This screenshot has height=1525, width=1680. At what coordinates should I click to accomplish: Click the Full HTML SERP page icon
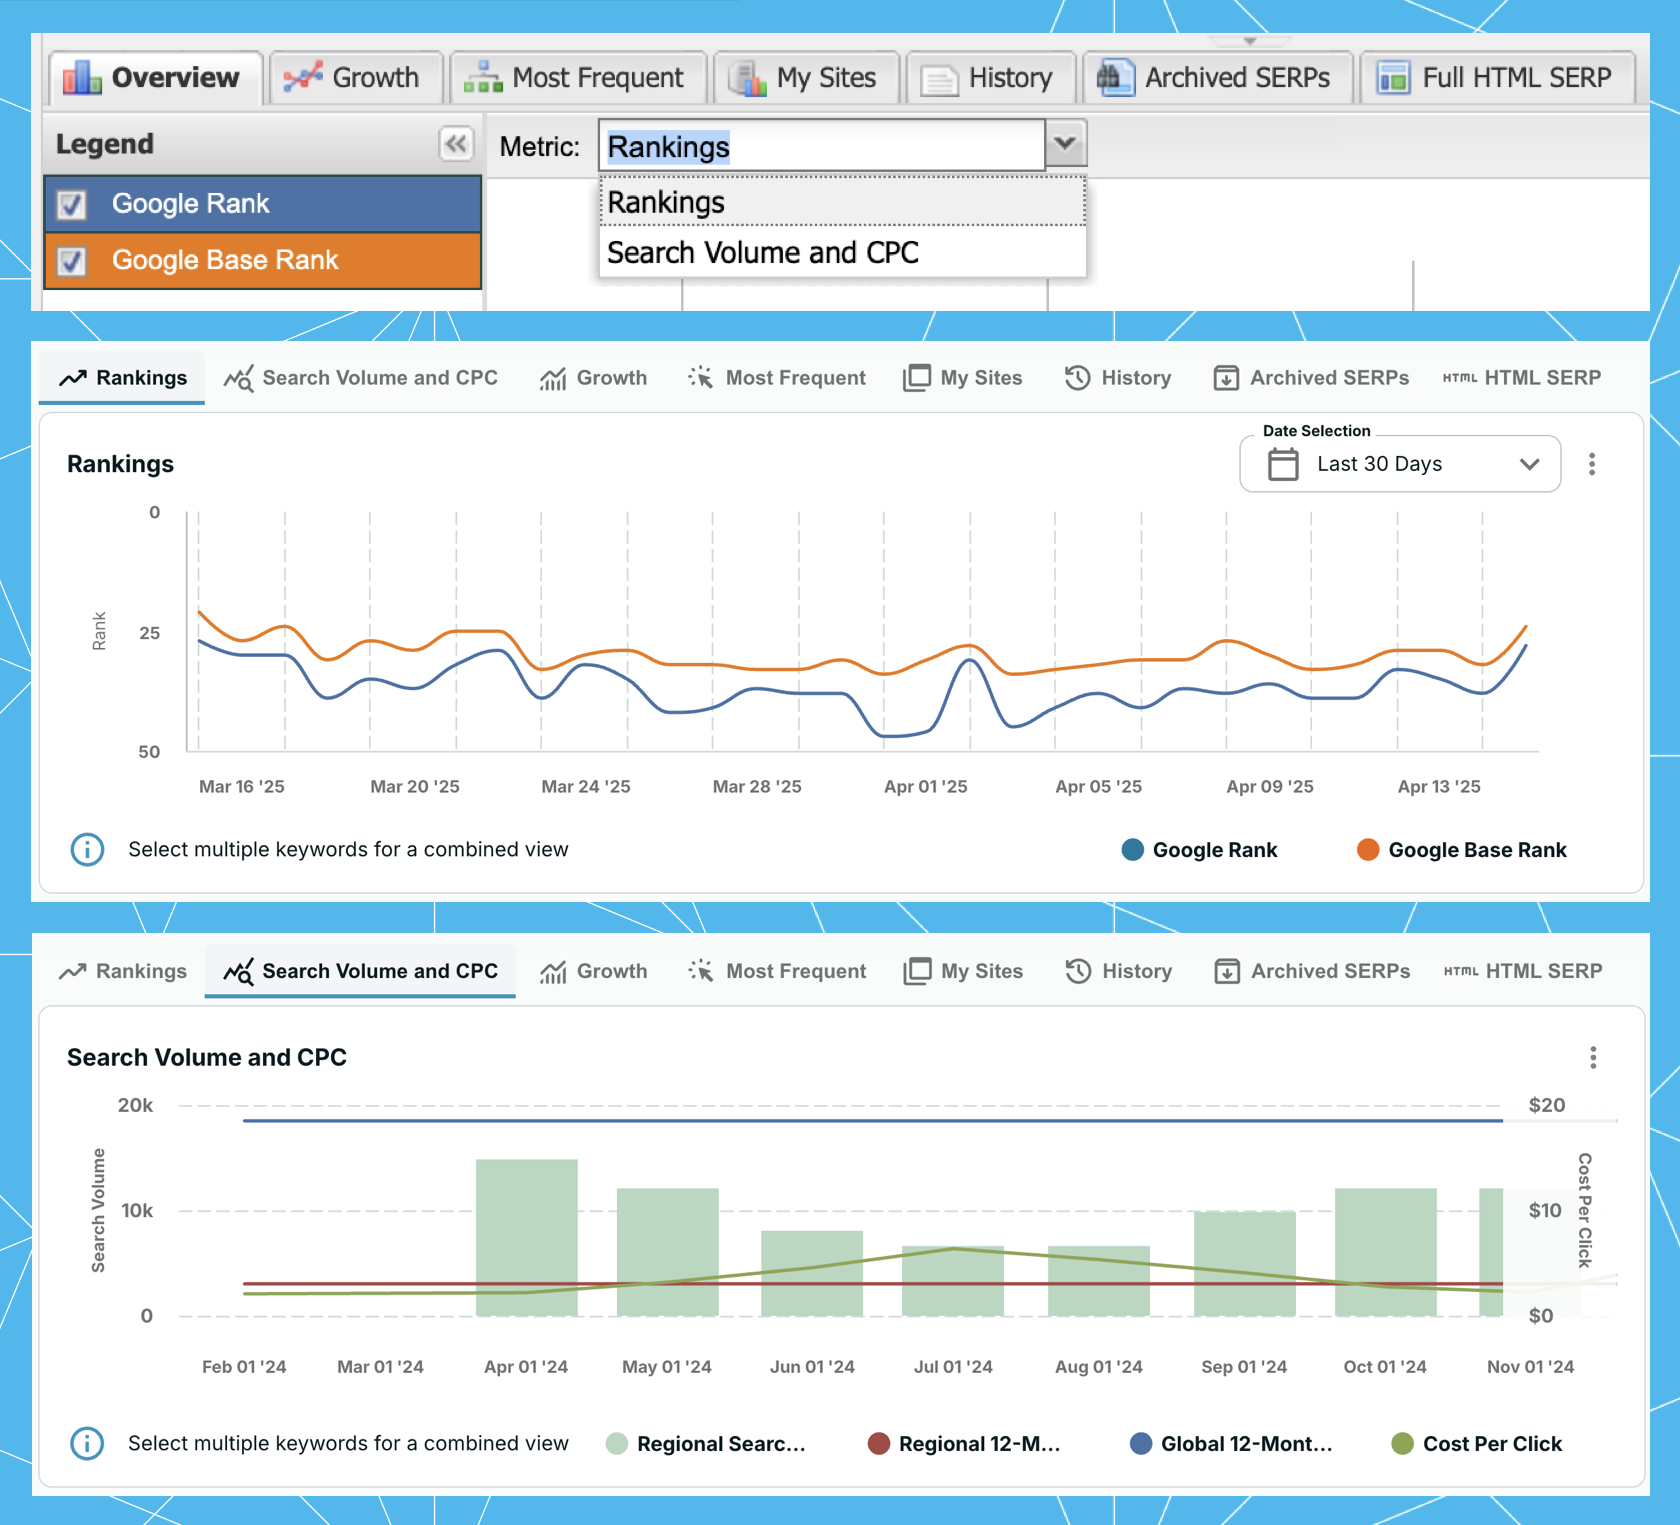click(x=1393, y=77)
